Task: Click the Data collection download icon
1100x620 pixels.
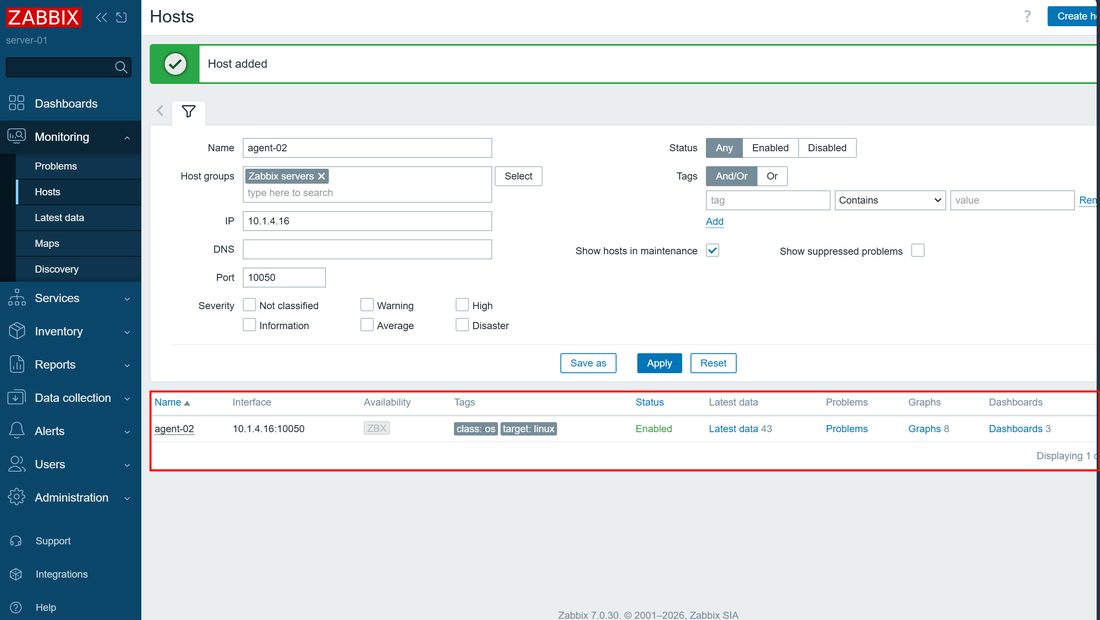Action: (17, 398)
